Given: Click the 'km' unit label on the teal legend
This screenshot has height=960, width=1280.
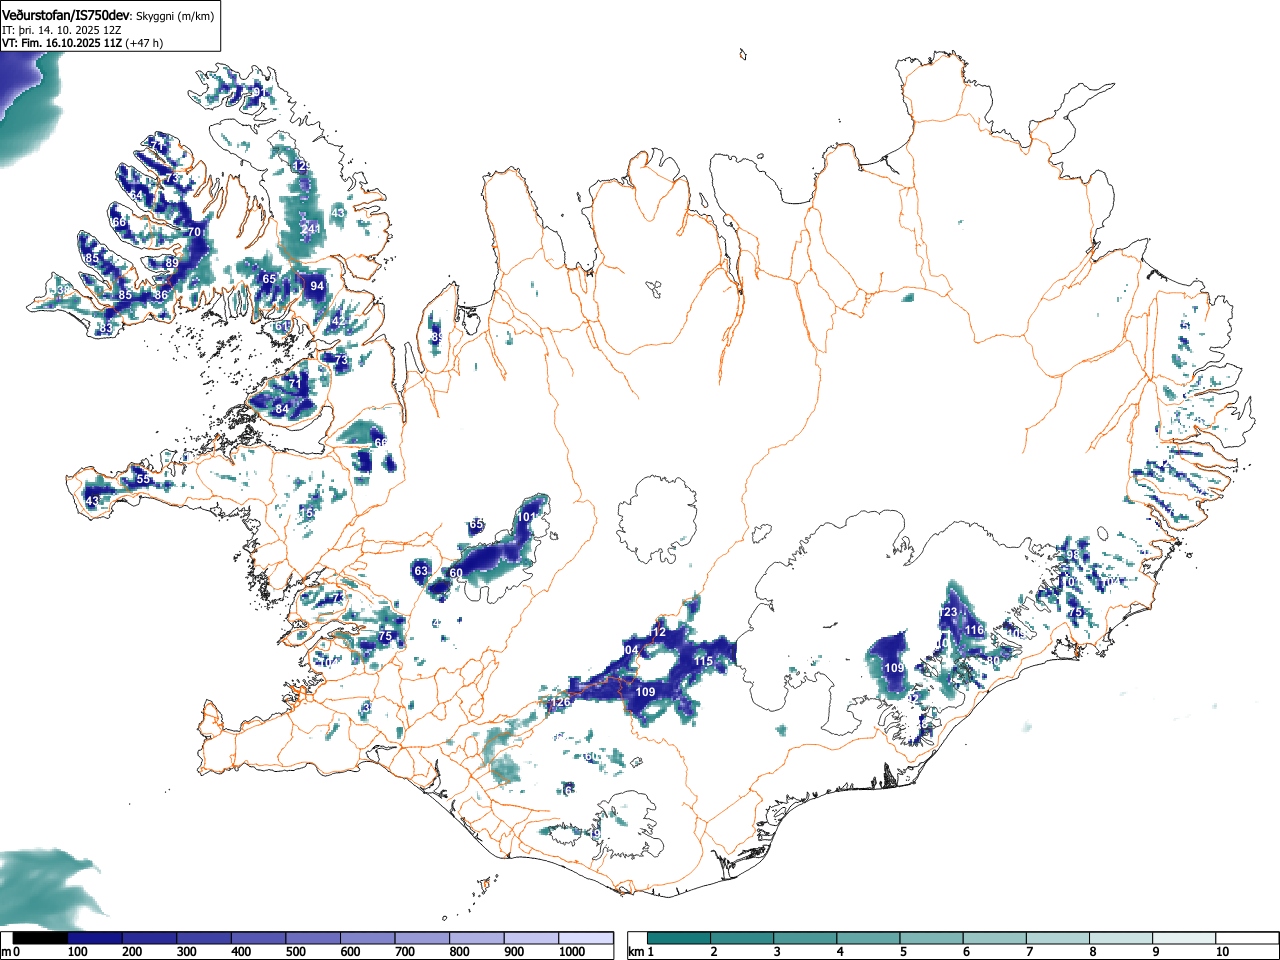Looking at the screenshot, I should tap(636, 952).
